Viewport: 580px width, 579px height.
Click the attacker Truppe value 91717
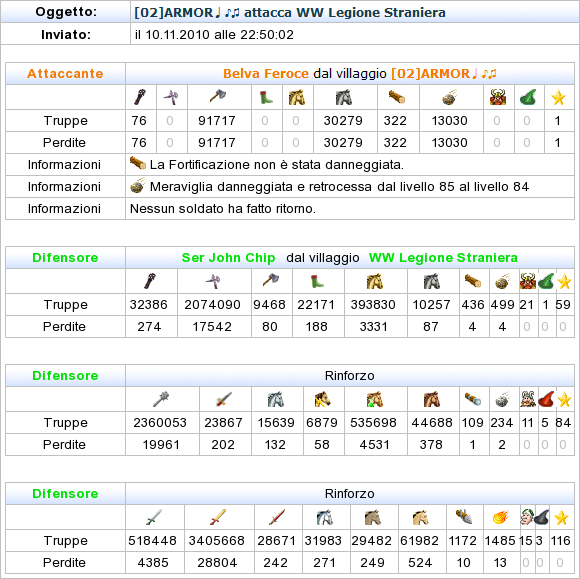(x=217, y=121)
